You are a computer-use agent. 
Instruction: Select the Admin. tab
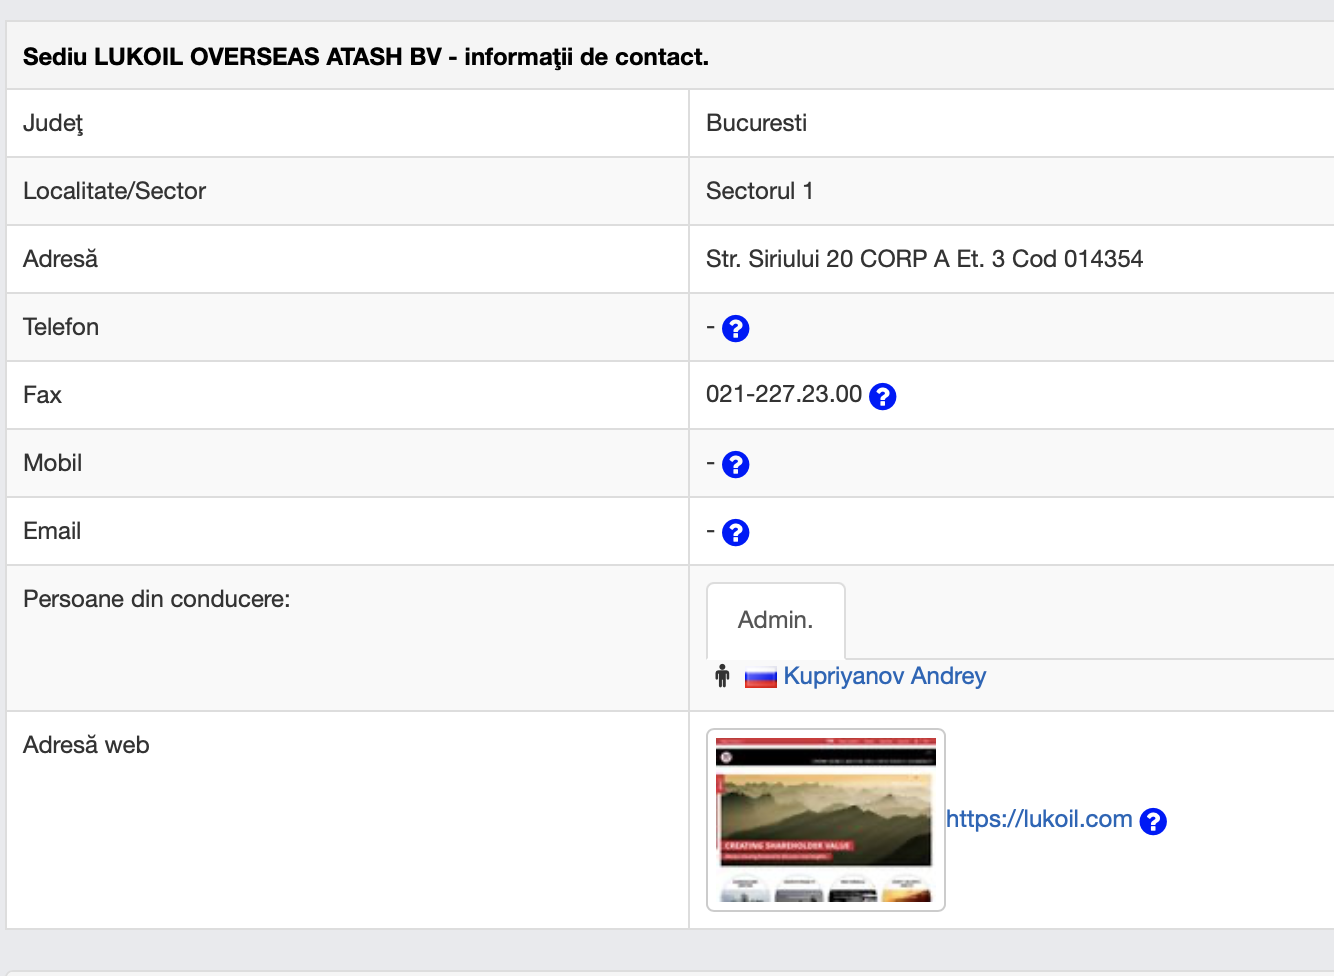[x=775, y=620]
